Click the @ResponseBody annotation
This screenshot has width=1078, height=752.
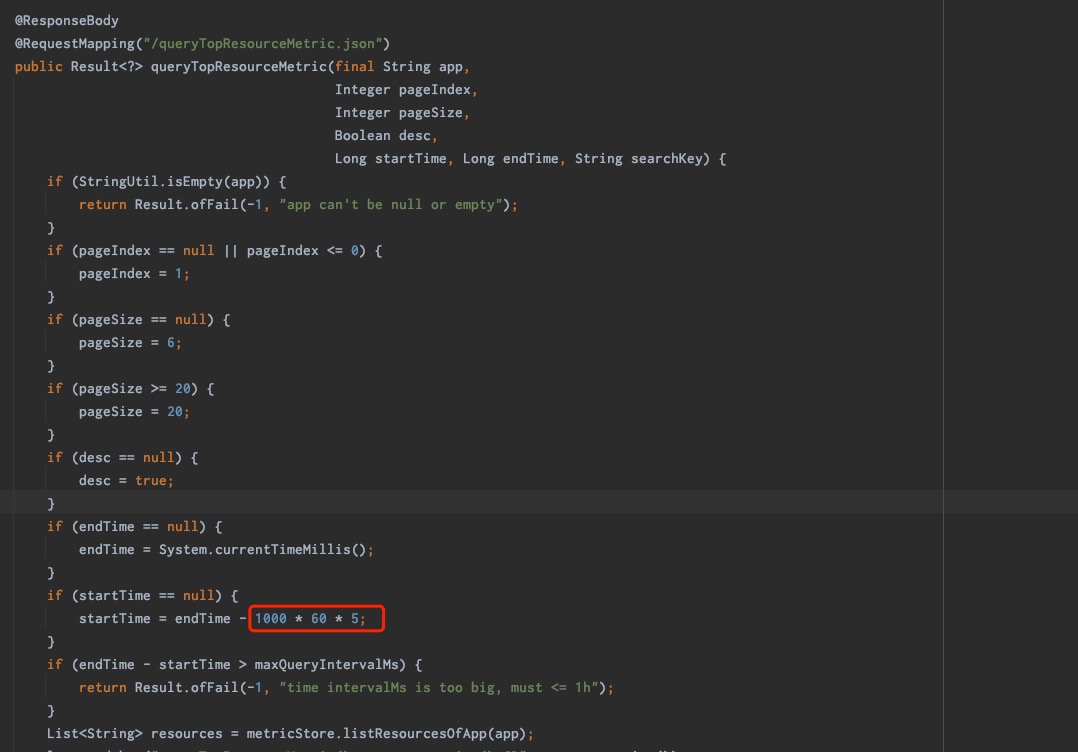pos(67,21)
